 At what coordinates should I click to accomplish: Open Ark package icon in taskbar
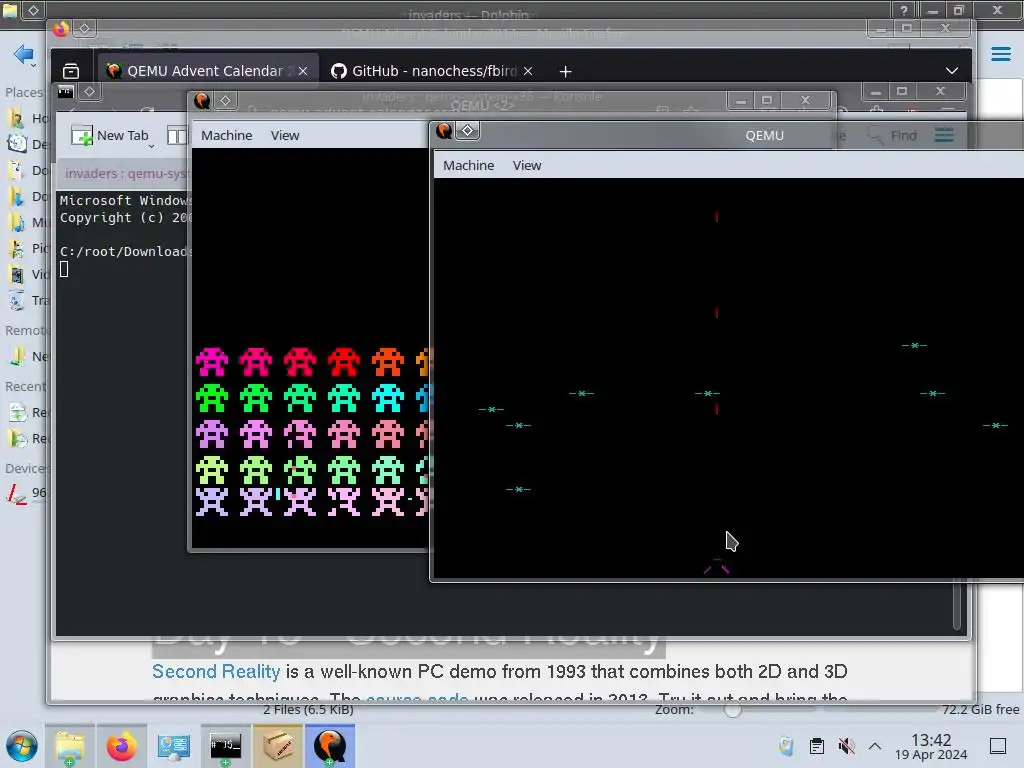(278, 746)
